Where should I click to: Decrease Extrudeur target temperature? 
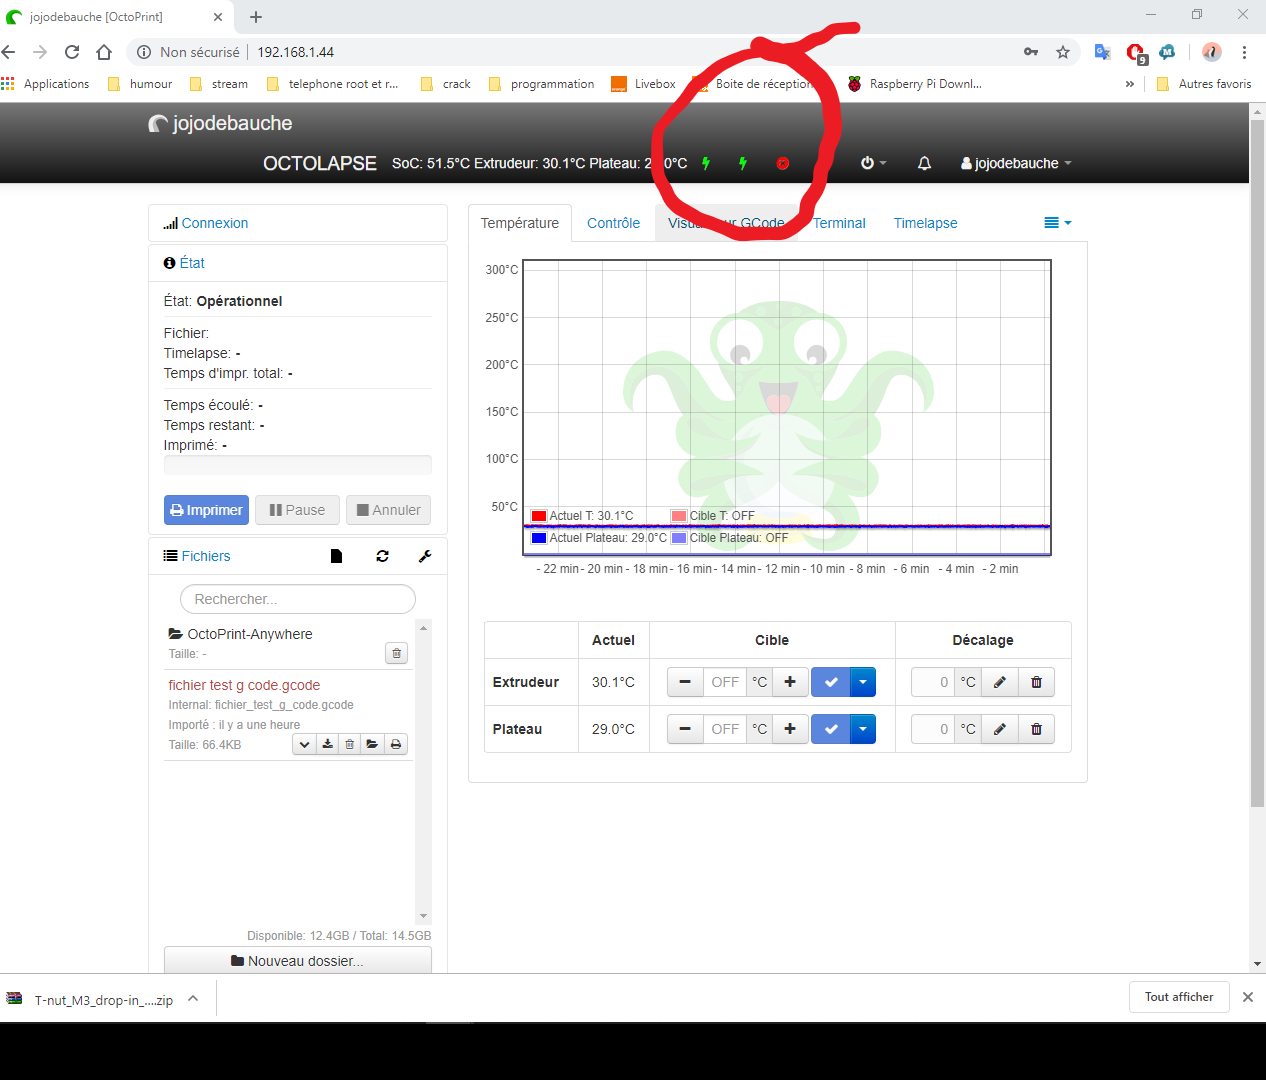685,682
